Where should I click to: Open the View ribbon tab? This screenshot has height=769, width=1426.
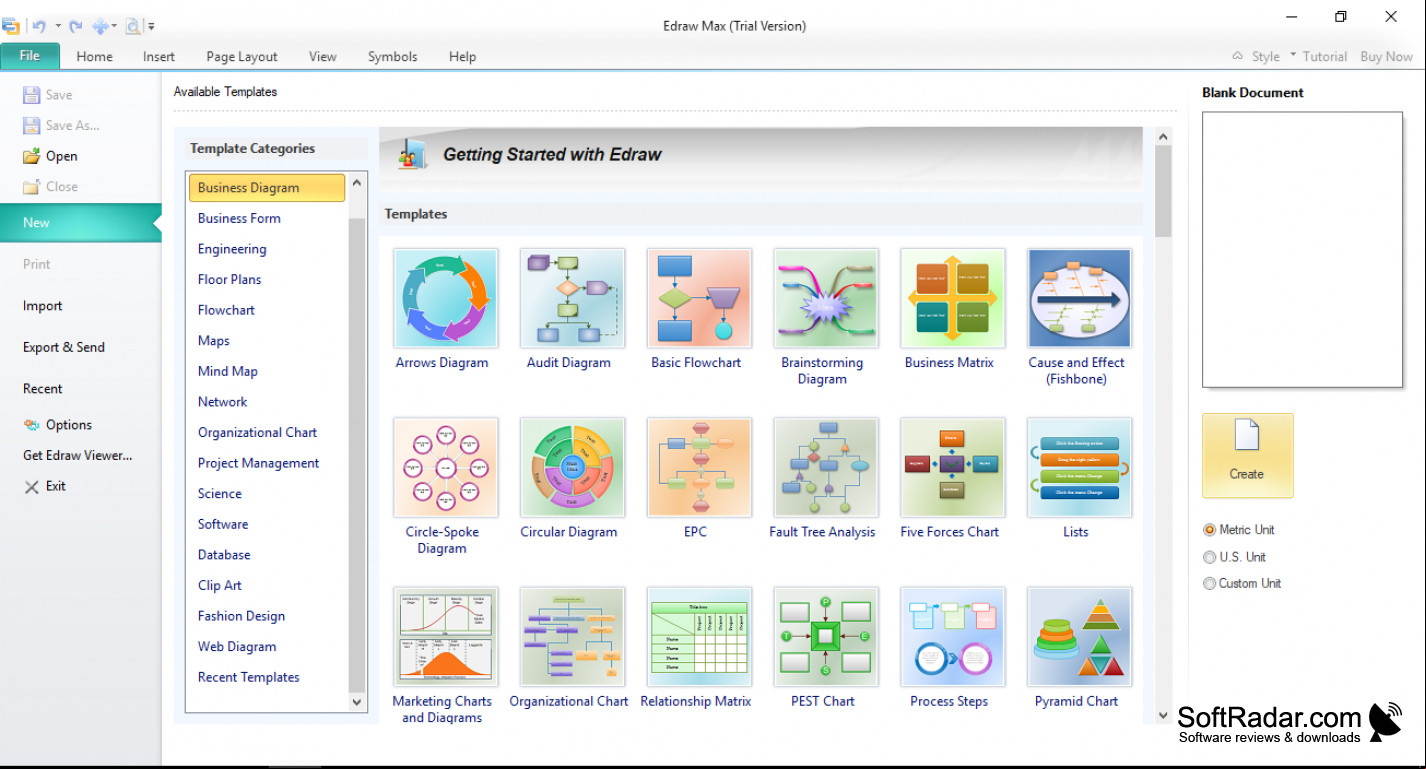coord(323,56)
